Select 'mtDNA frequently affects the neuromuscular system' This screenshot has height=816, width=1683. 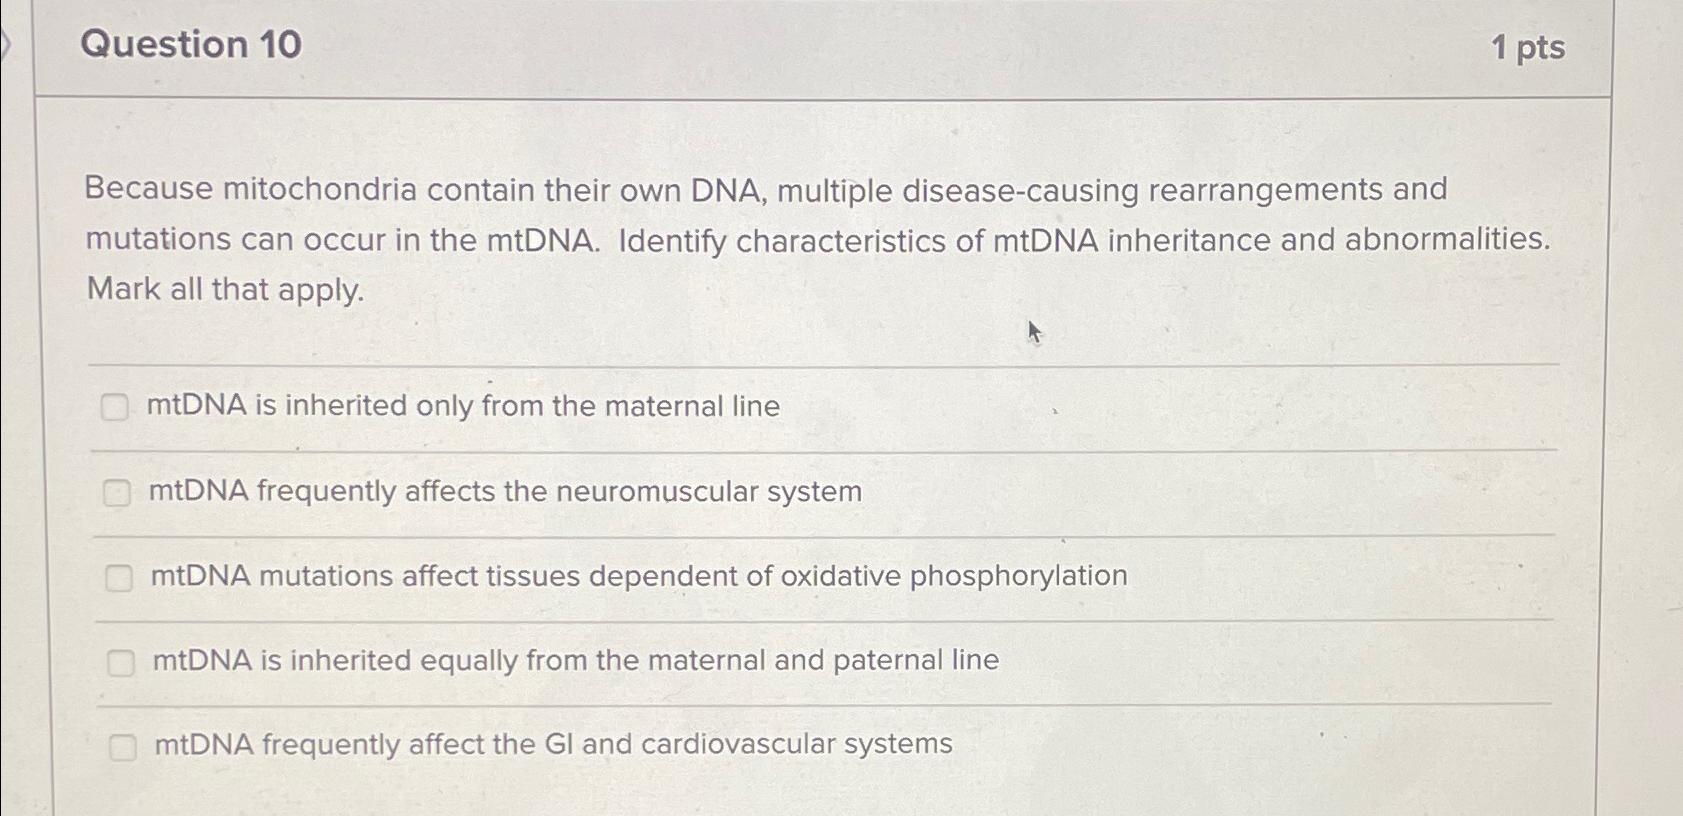pos(119,492)
